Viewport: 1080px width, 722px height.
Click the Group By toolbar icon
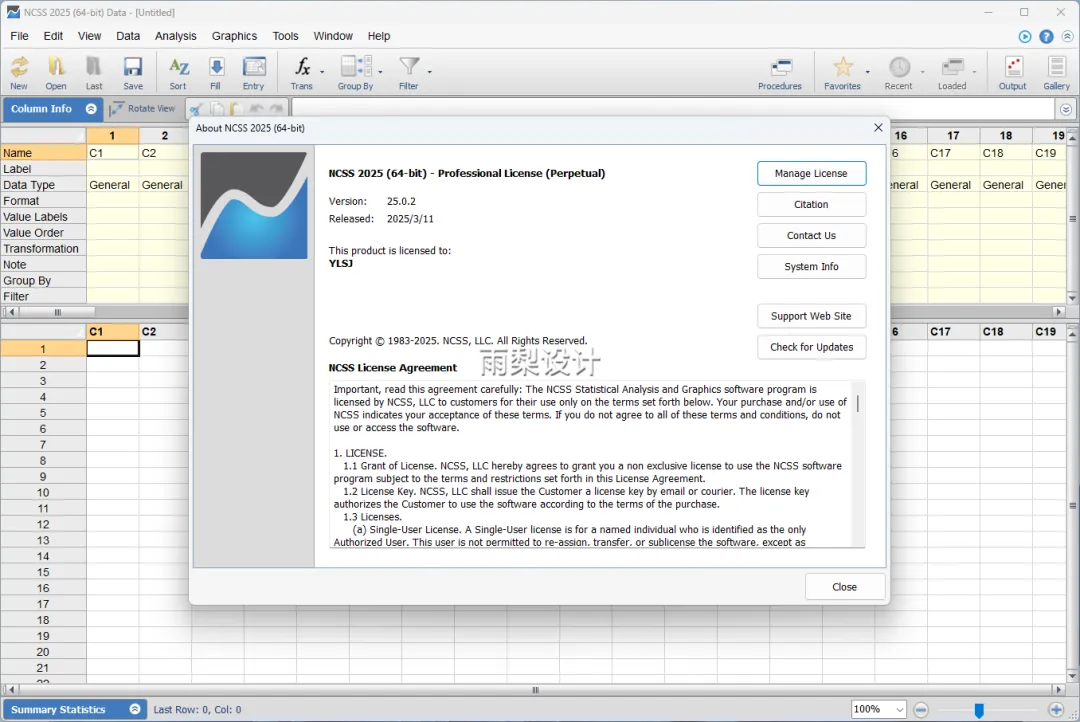355,72
